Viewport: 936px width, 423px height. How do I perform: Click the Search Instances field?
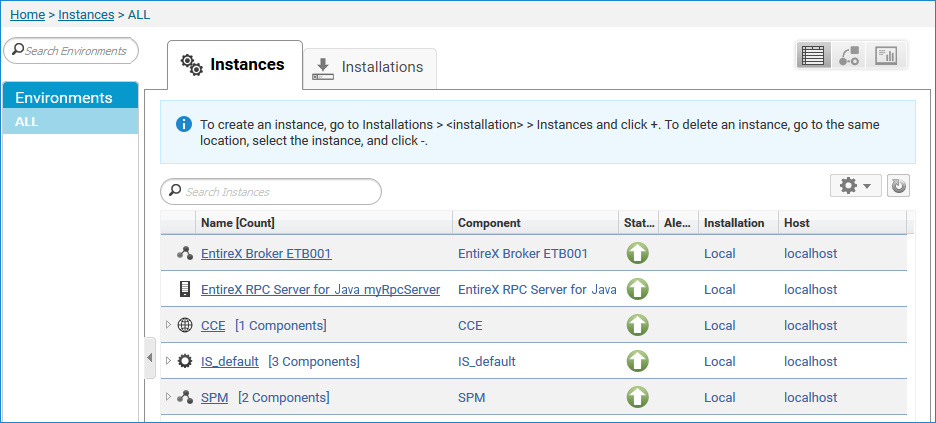pyautogui.click(x=271, y=192)
